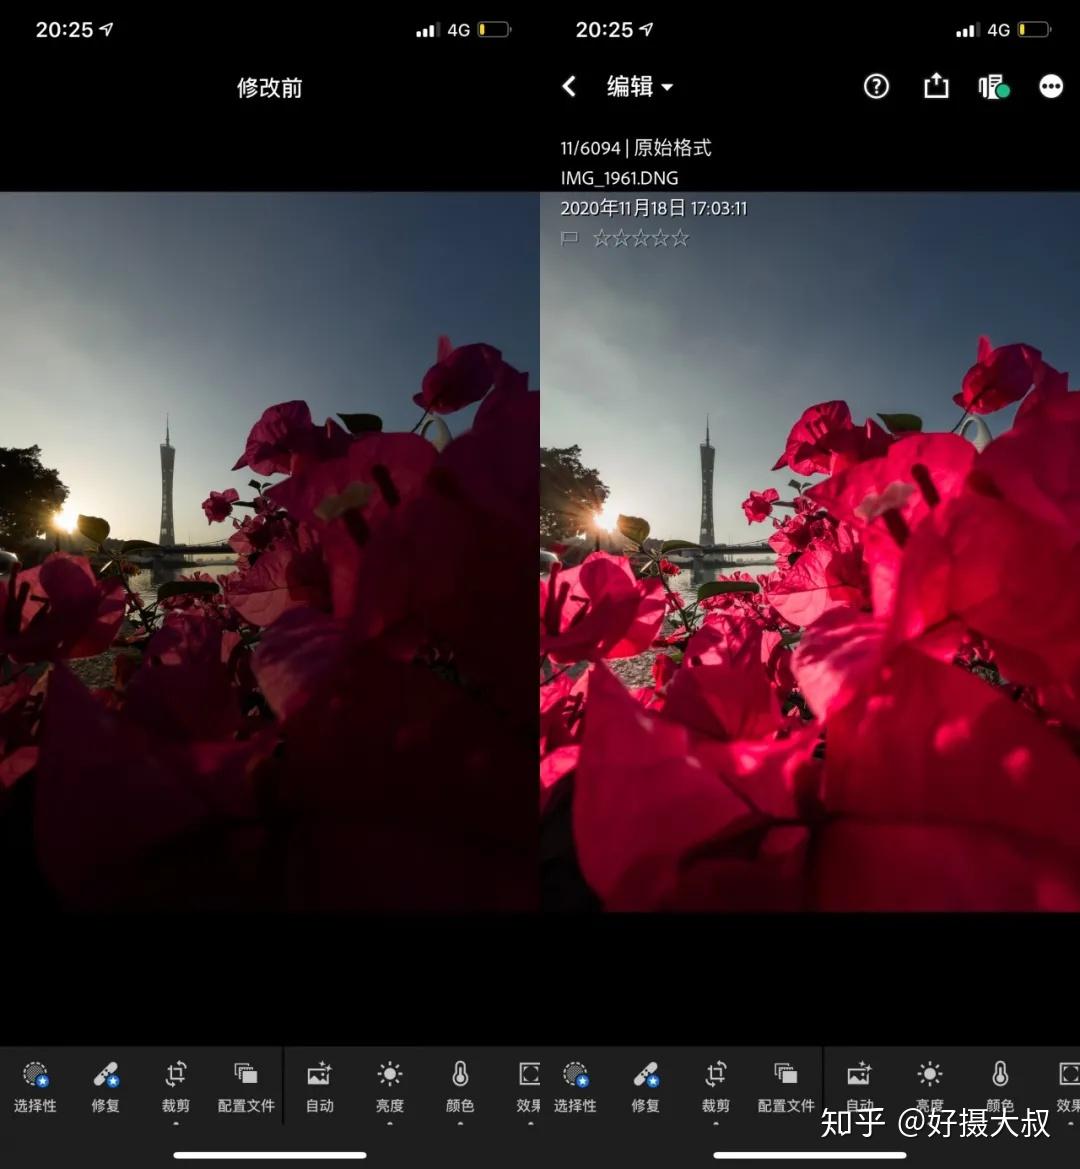Tap the IMG_1961.DNG filename text

[x=619, y=178]
